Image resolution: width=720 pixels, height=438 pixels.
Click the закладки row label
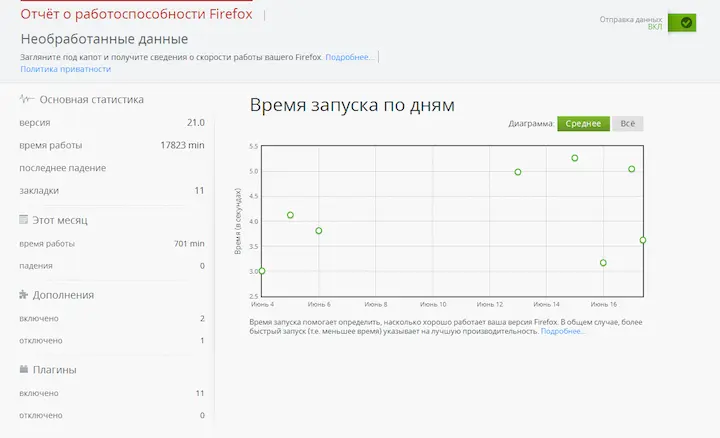(39, 191)
